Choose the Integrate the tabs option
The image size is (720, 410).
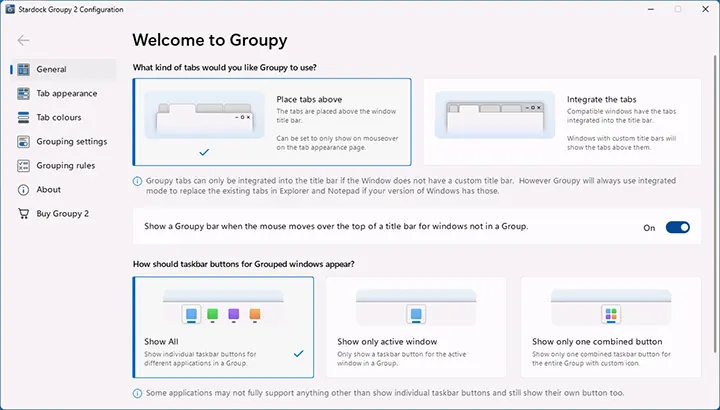pyautogui.click(x=562, y=122)
